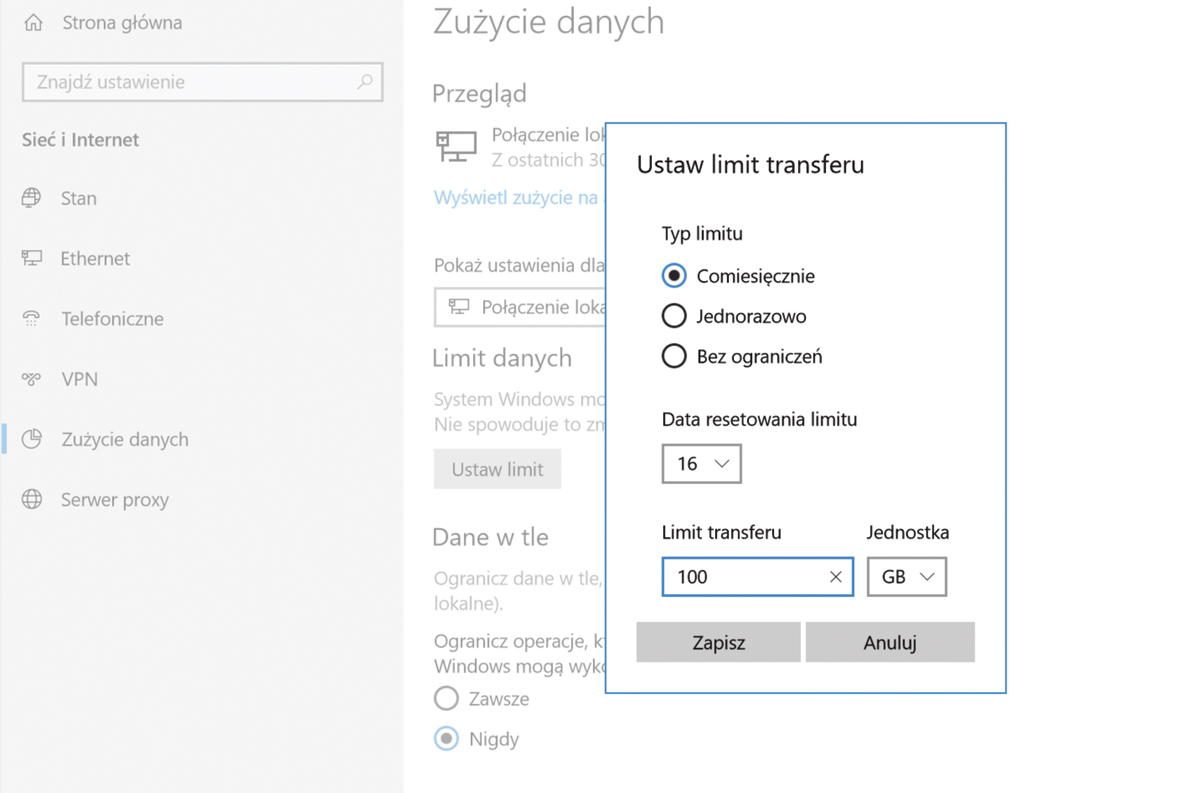Go to Zużycie danych menu item
Screen dimensions: 1200x793
point(124,439)
